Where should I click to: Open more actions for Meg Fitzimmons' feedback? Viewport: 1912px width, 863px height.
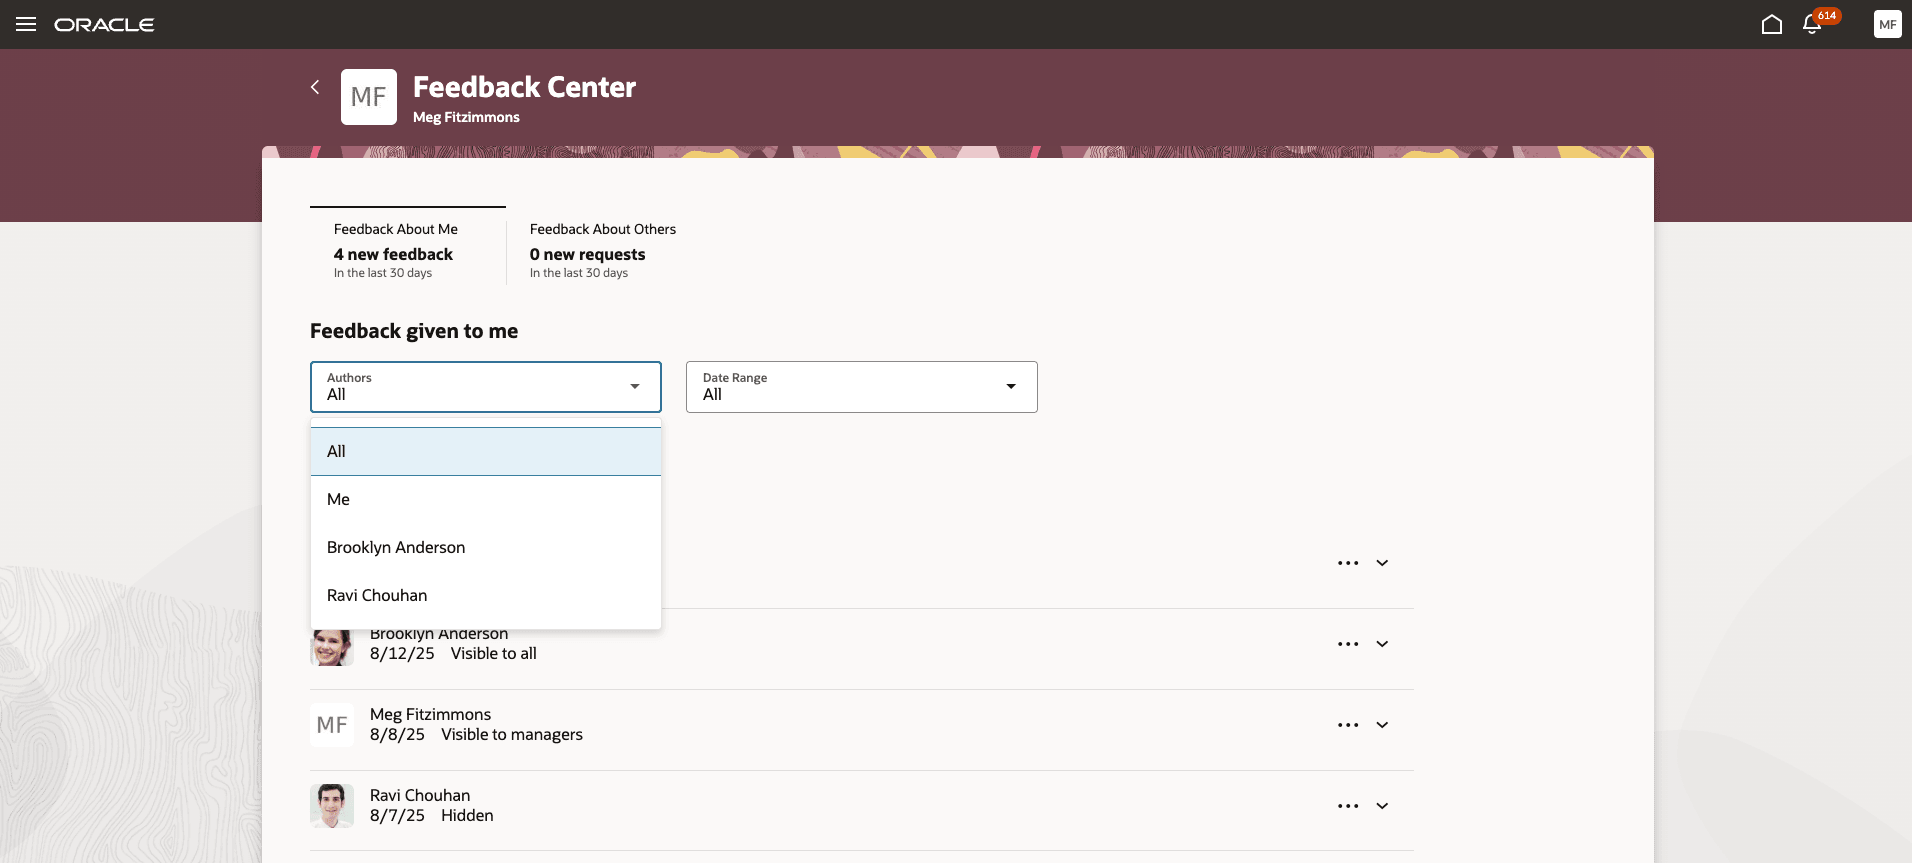pos(1348,725)
